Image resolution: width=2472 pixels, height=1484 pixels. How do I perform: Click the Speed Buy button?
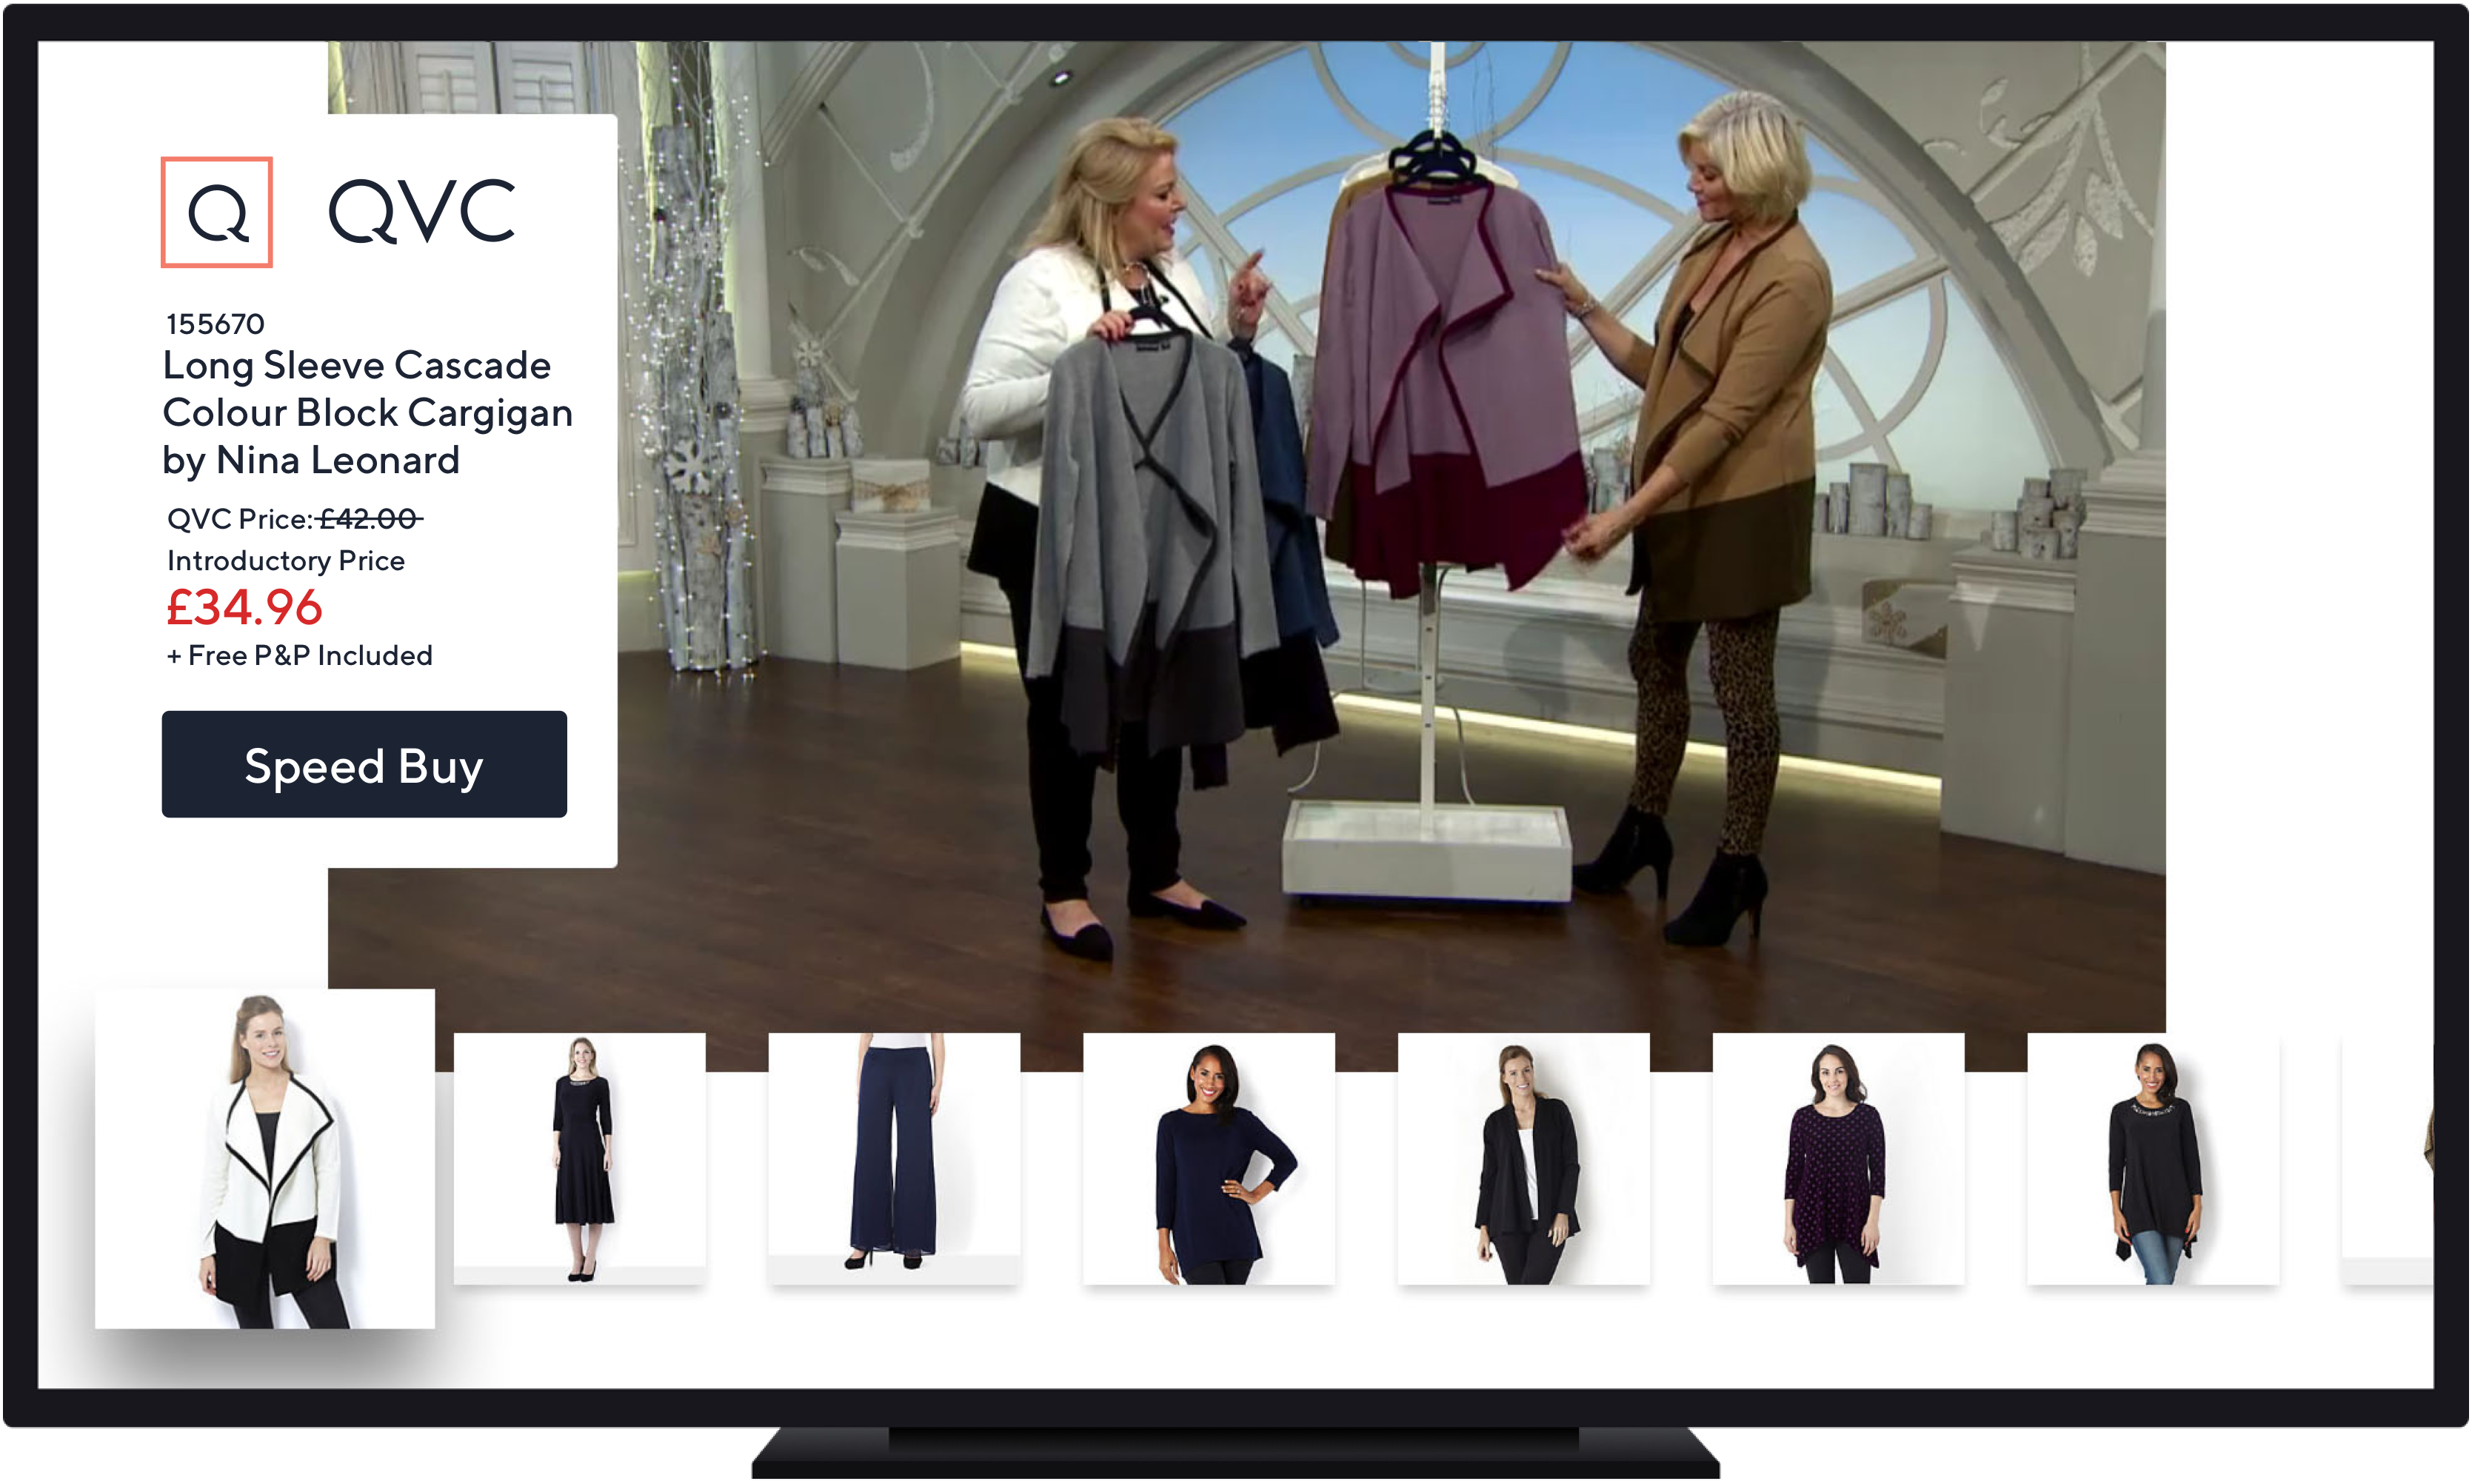[364, 764]
